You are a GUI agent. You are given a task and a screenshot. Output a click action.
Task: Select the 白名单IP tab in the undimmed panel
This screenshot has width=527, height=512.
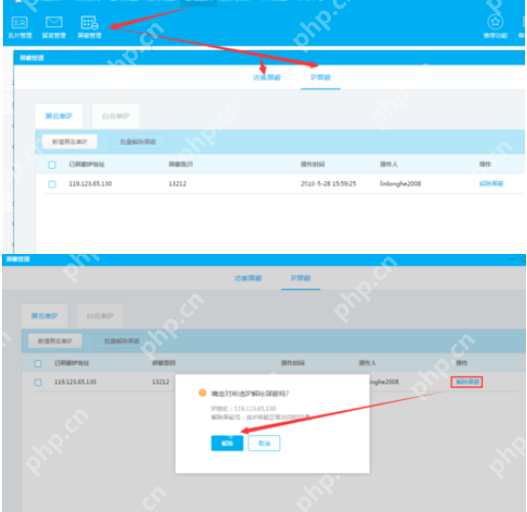115,116
